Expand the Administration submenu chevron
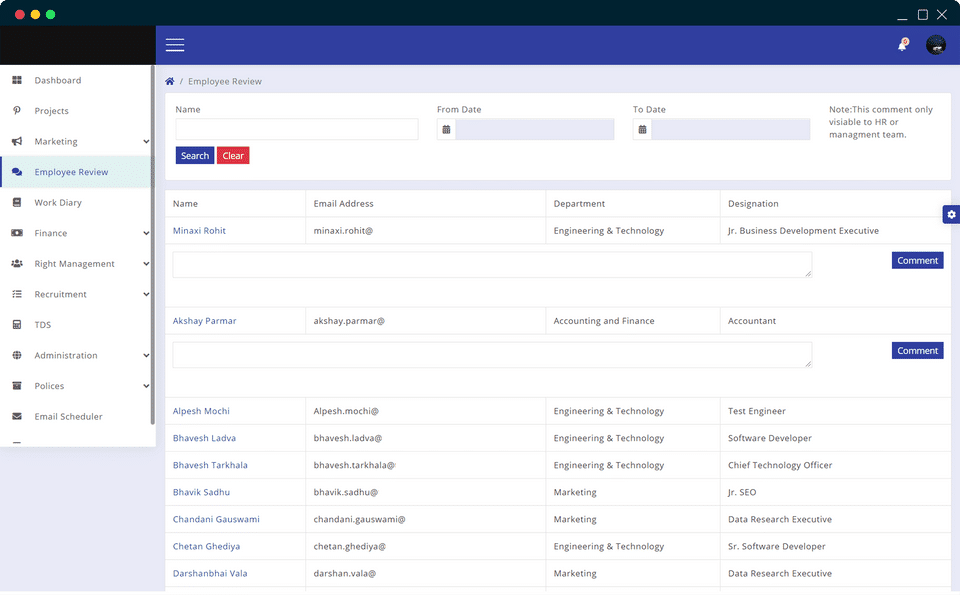This screenshot has width=960, height=595. (146, 356)
